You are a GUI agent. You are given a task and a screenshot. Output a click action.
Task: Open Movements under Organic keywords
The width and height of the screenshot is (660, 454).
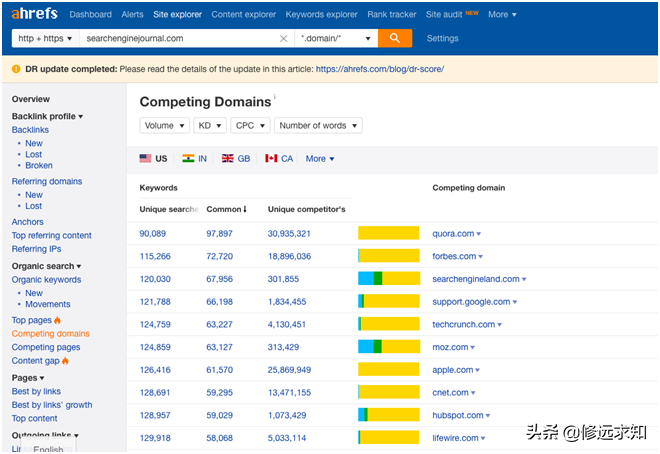coord(48,304)
